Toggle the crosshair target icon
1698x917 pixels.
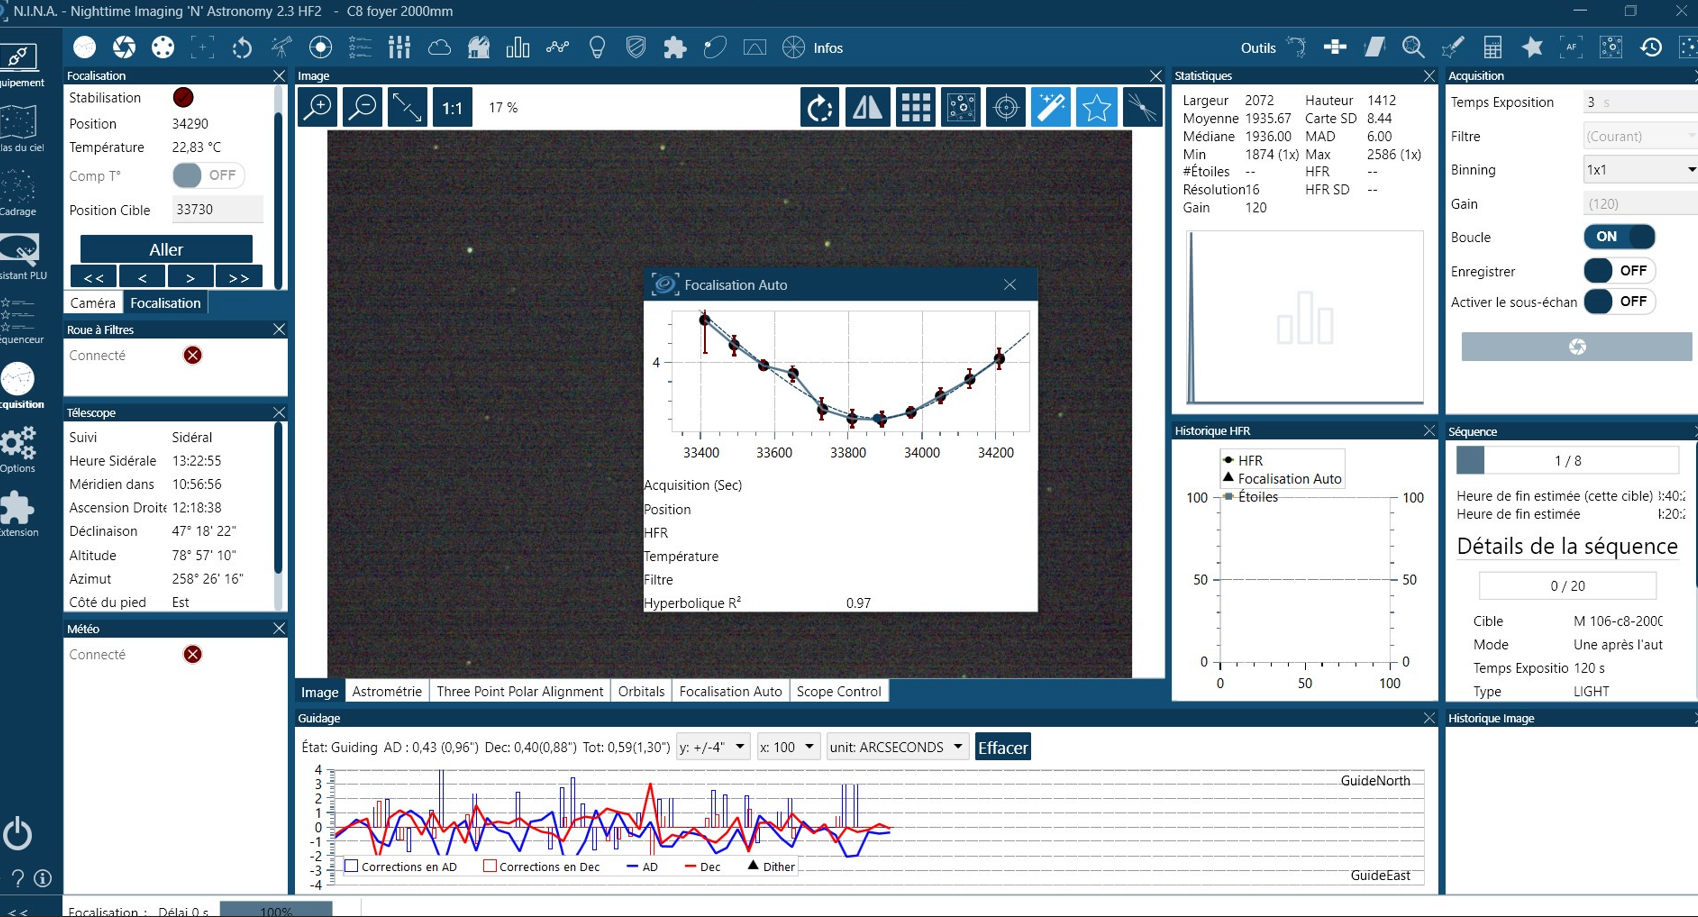coord(1006,107)
